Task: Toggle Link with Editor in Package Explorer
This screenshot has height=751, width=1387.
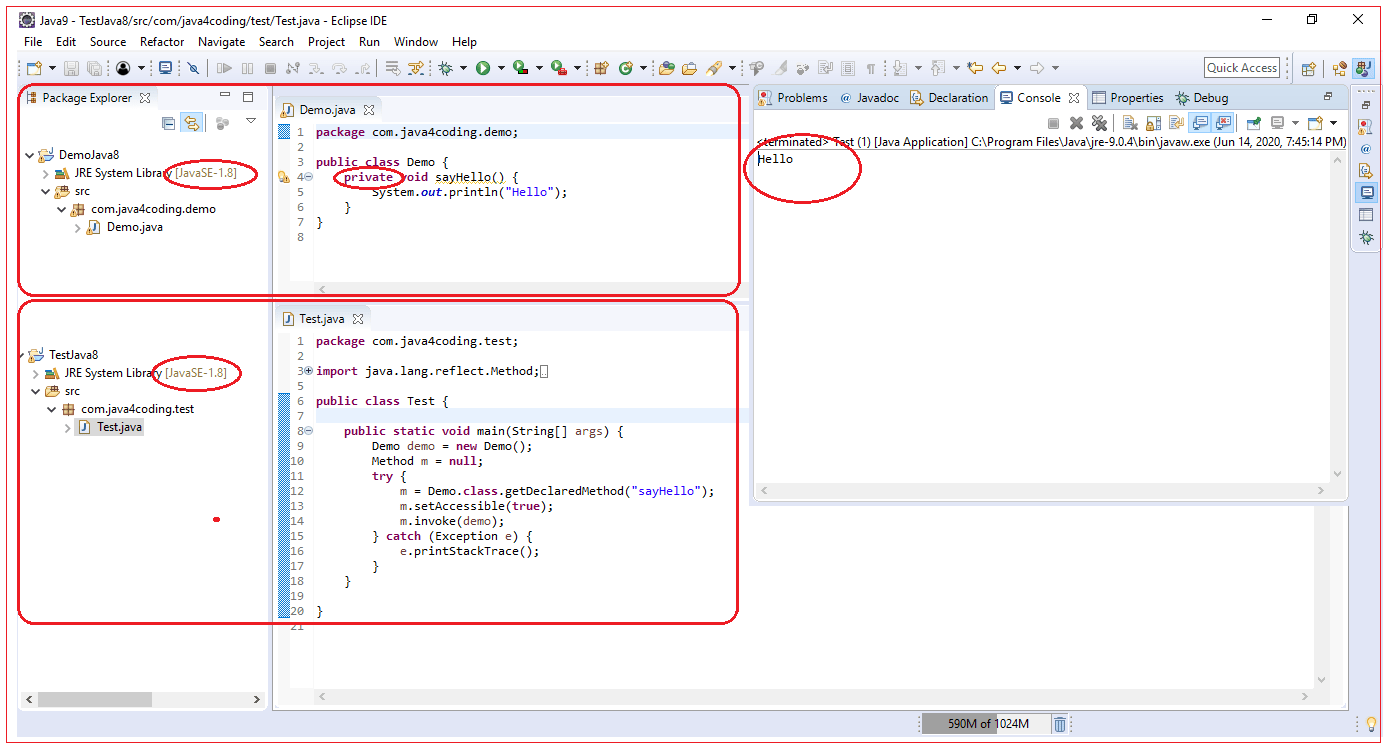Action: 191,122
